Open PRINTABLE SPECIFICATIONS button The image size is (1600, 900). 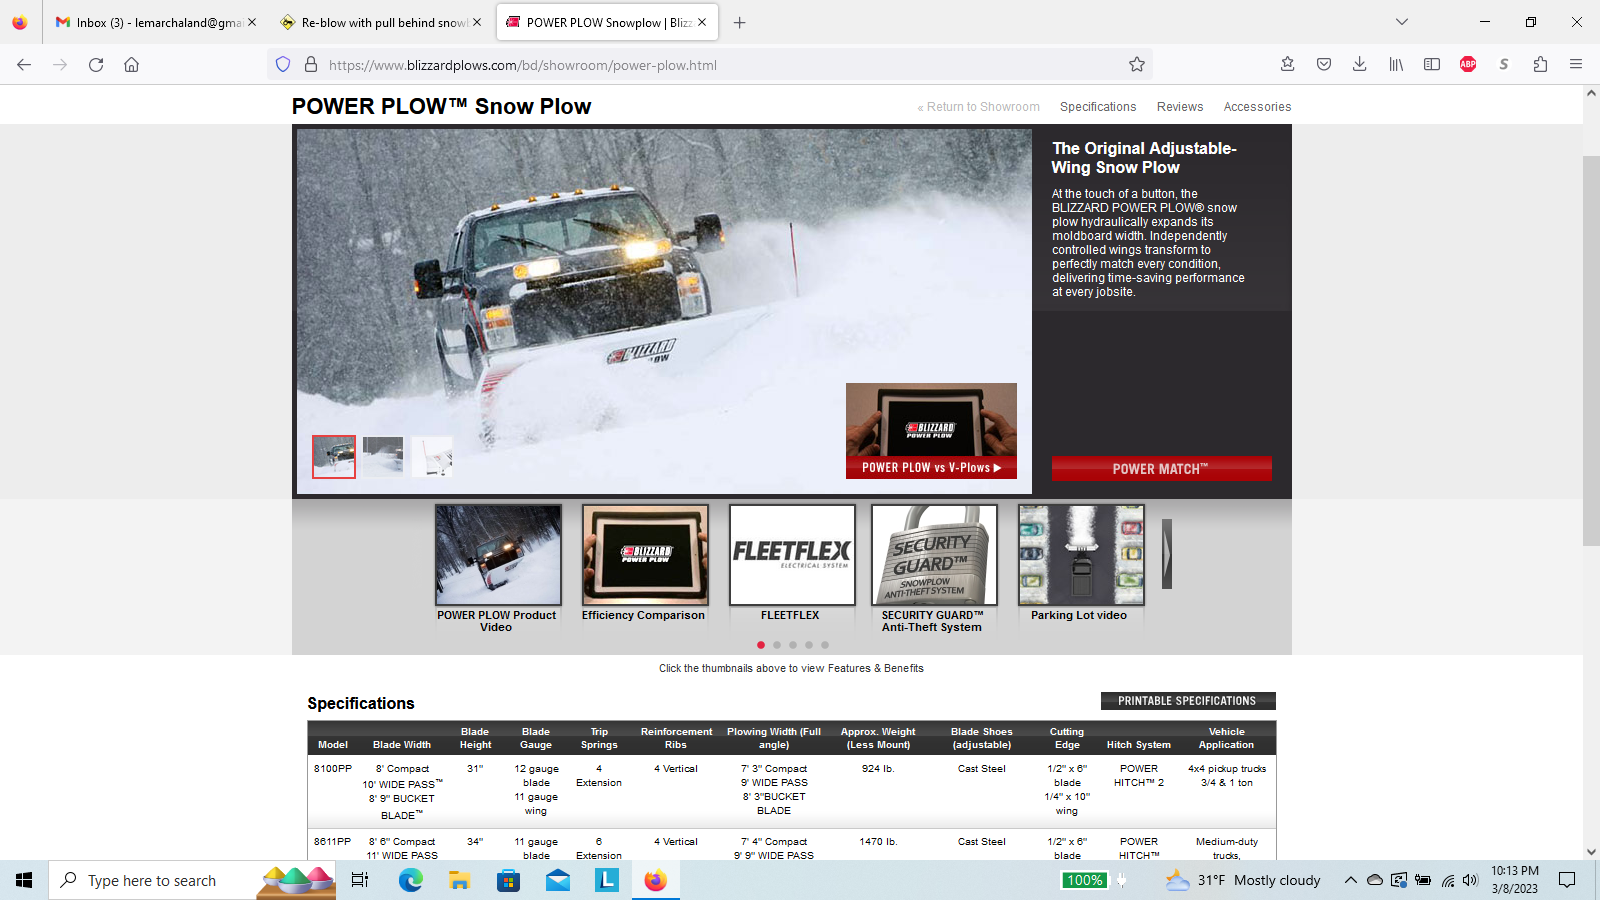pos(1188,701)
